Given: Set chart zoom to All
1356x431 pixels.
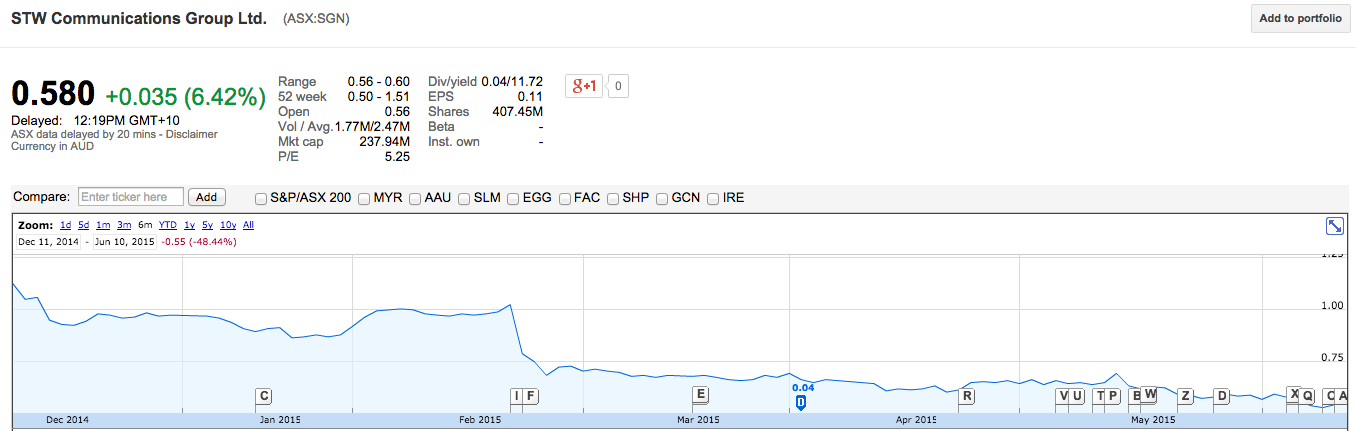Looking at the screenshot, I should click(x=248, y=225).
